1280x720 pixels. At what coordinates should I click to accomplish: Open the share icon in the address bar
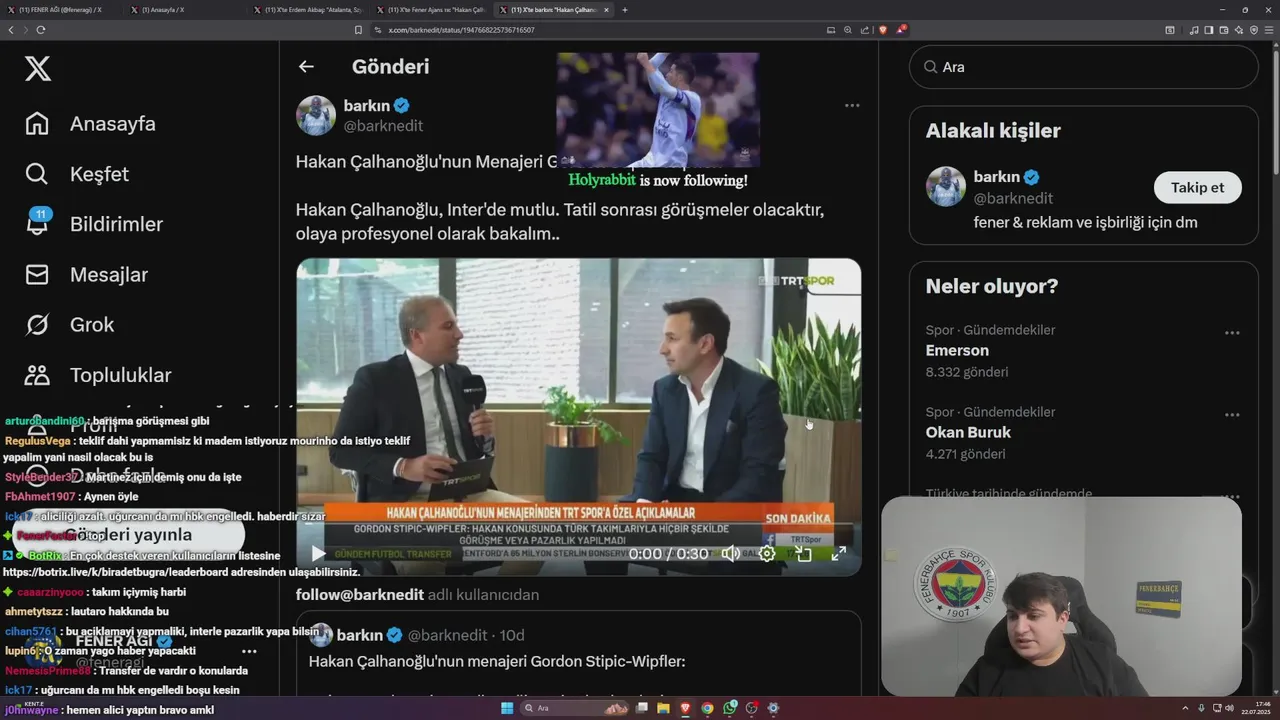pos(864,30)
